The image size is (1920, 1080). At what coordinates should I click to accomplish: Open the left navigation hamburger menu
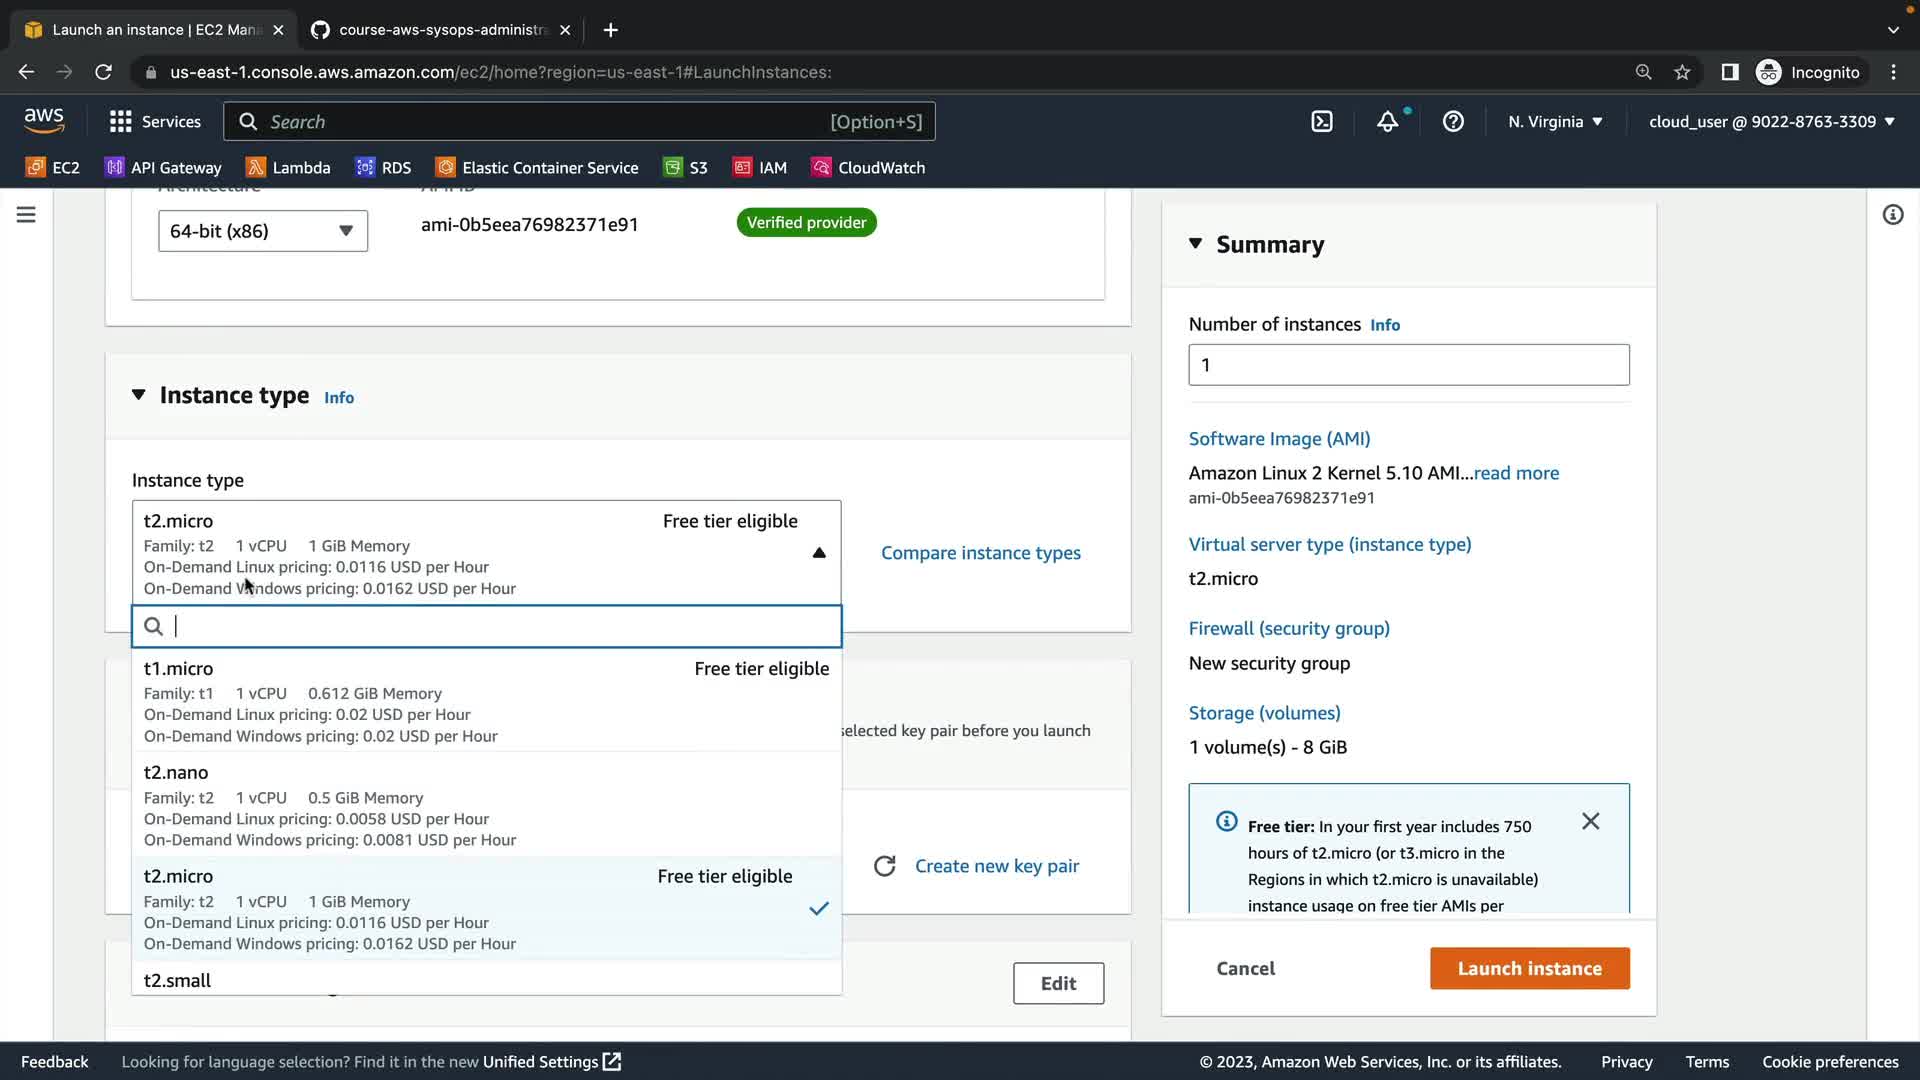26,215
